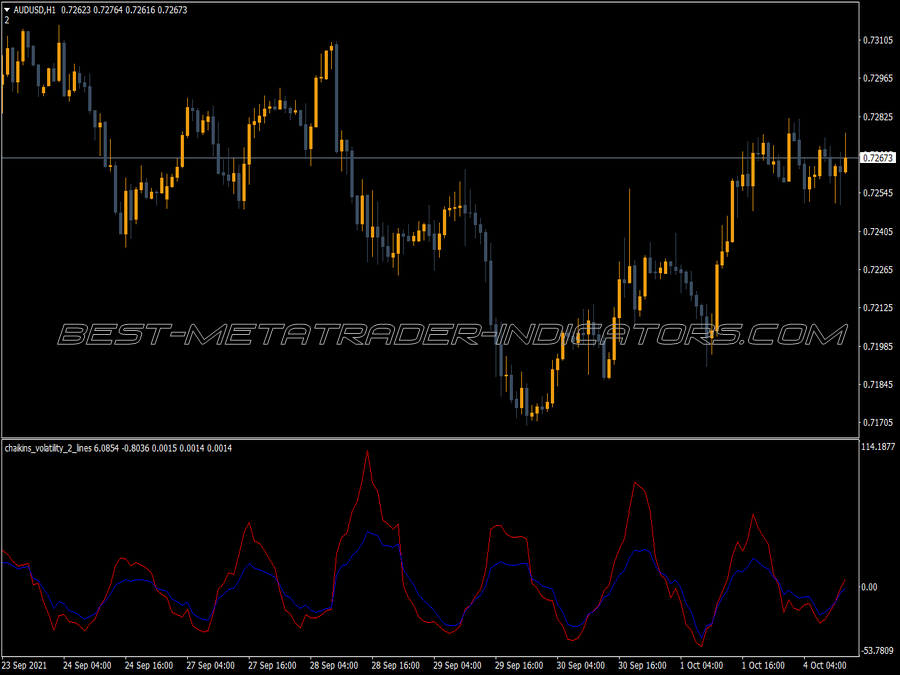The width and height of the screenshot is (900, 675).
Task: Select the 1 Oct 16:00 time label
Action: [x=763, y=665]
